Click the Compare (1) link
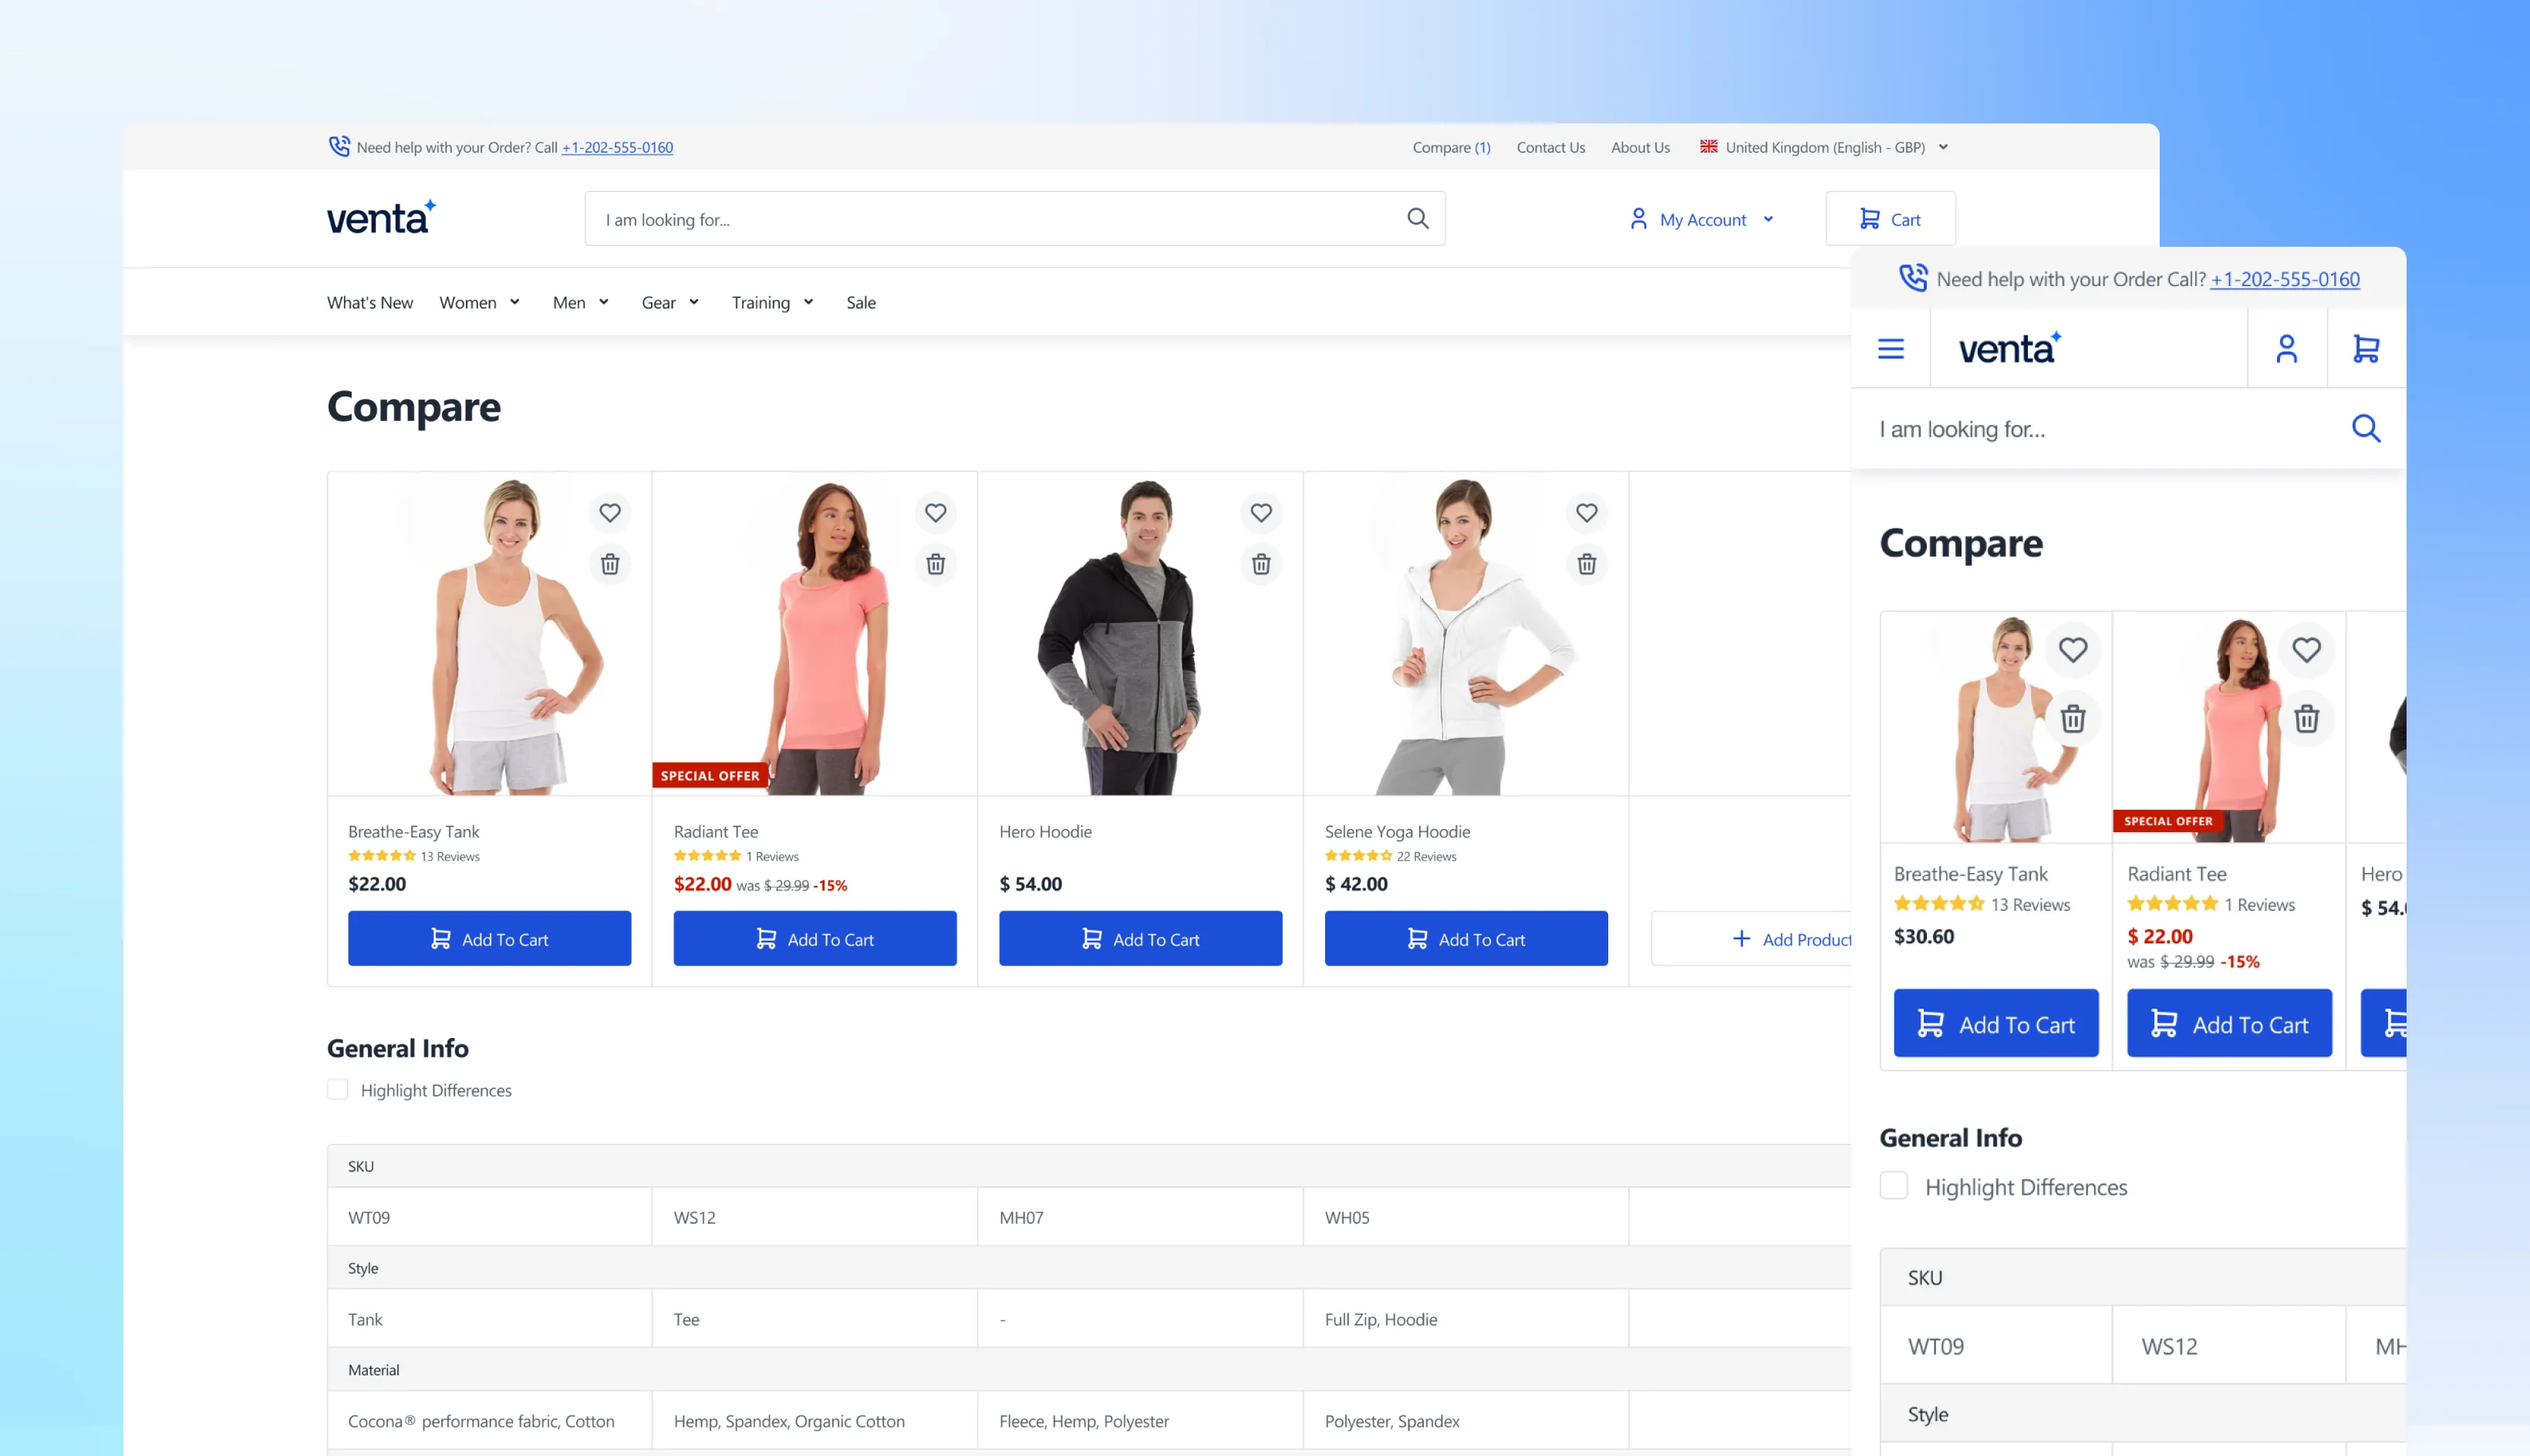This screenshot has height=1456, width=2530. (x=1450, y=147)
